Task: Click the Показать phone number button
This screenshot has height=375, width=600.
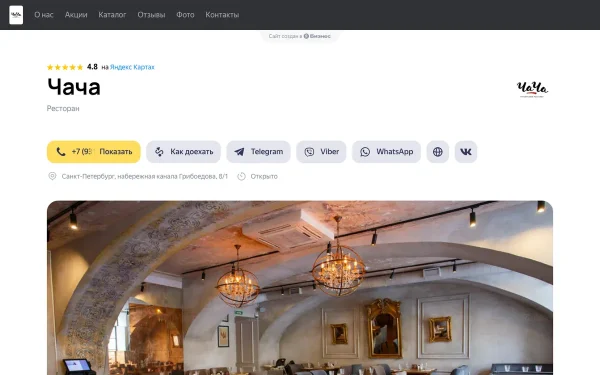Action: [x=94, y=152]
